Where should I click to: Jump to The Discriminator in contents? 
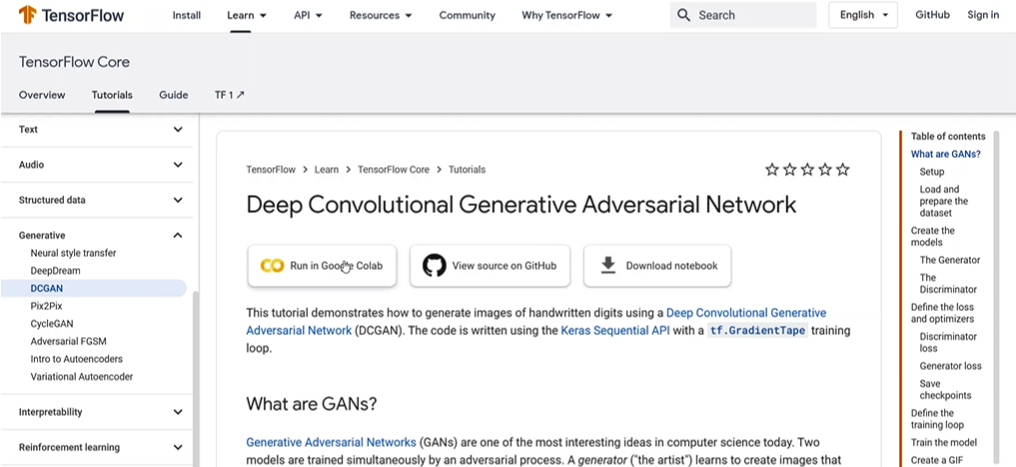coord(948,283)
